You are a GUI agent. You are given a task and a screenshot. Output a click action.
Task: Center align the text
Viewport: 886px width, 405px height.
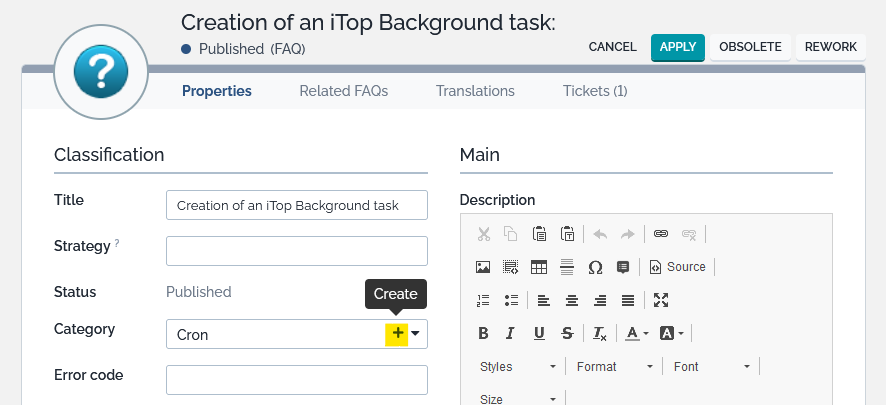click(572, 301)
